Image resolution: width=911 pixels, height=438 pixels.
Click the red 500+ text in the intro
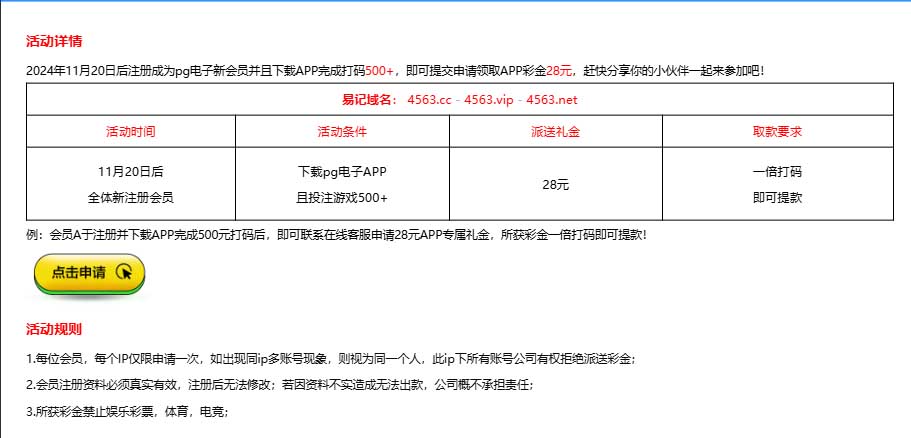380,71
